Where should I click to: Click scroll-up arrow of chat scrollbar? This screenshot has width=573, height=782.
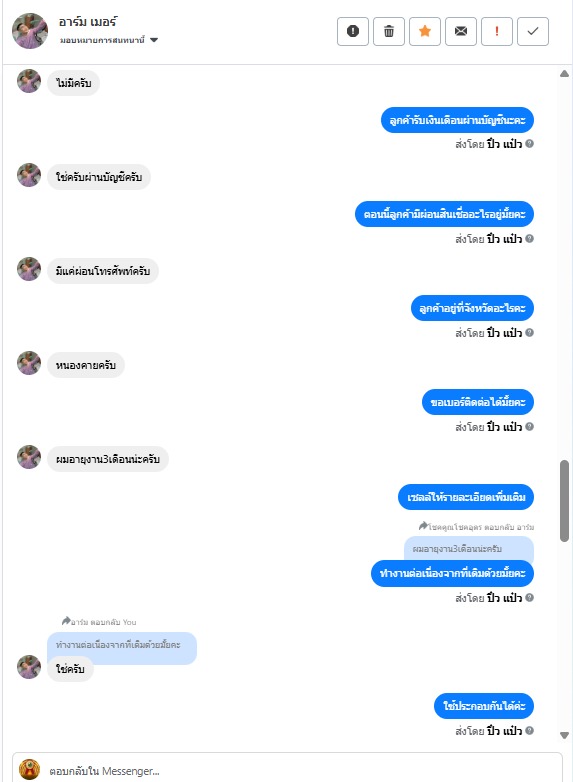point(565,74)
